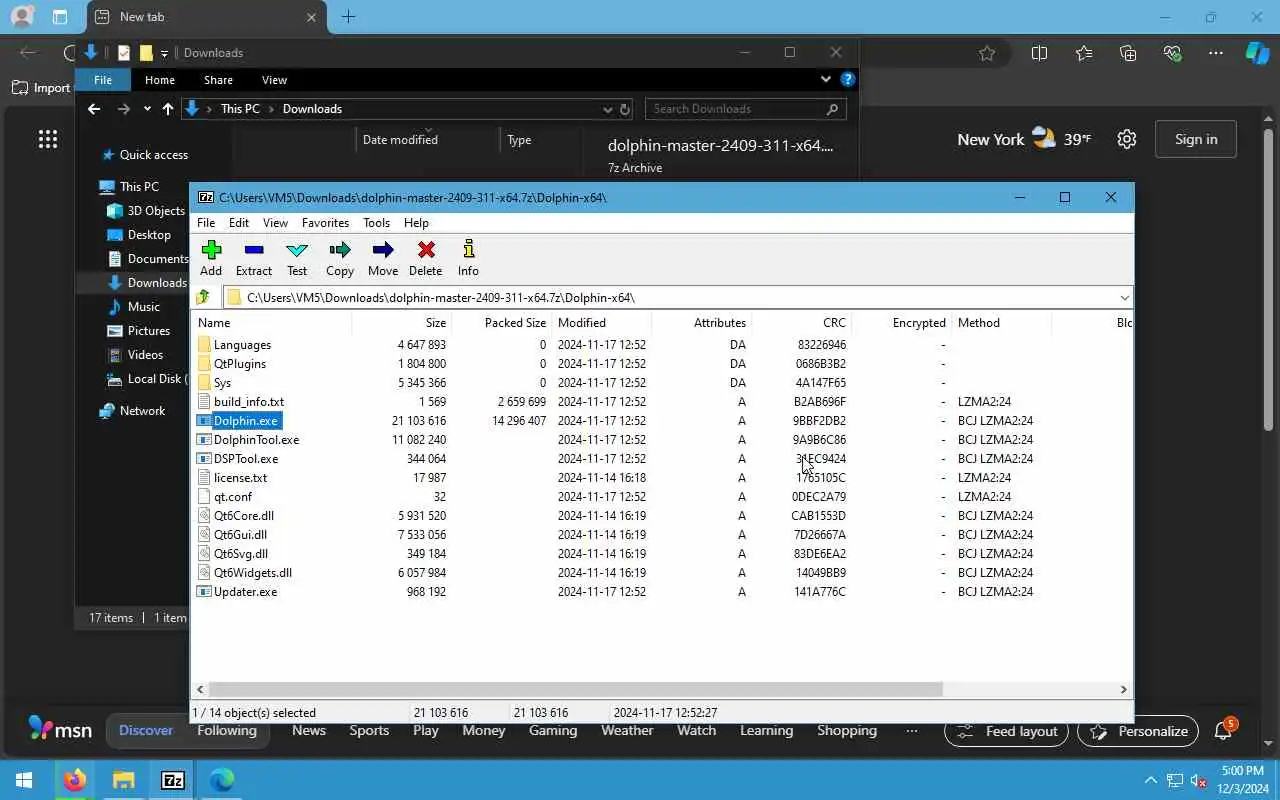Image resolution: width=1280 pixels, height=800 pixels.
Task: Expand the 7-Zip address path dropdown
Action: 1124,298
